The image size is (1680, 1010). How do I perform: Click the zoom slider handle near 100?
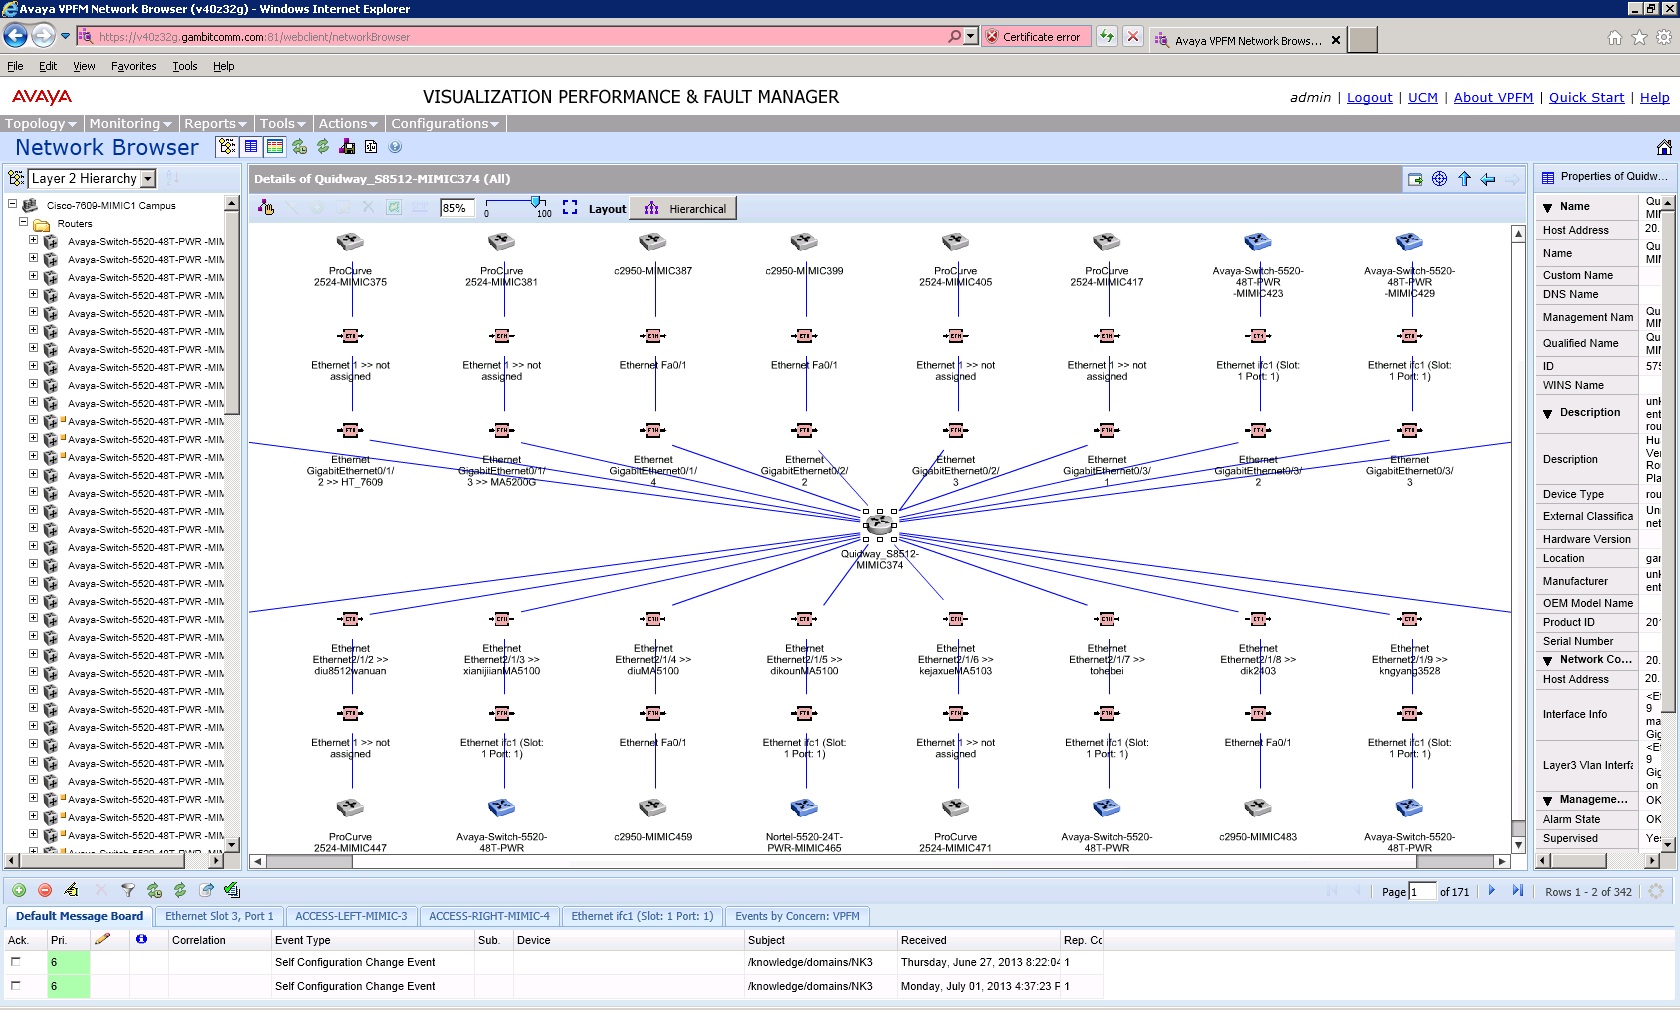coord(536,202)
